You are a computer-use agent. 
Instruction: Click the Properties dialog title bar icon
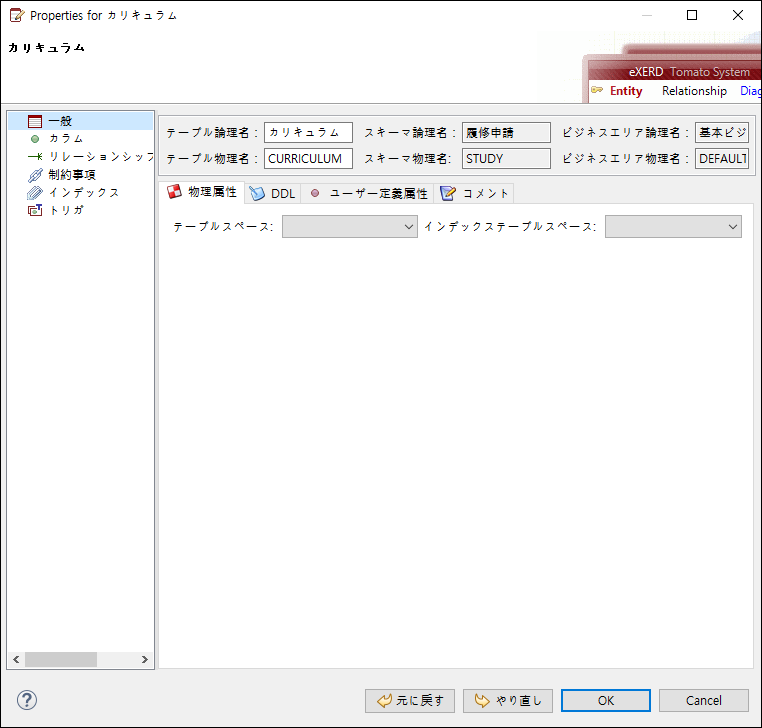(17, 15)
